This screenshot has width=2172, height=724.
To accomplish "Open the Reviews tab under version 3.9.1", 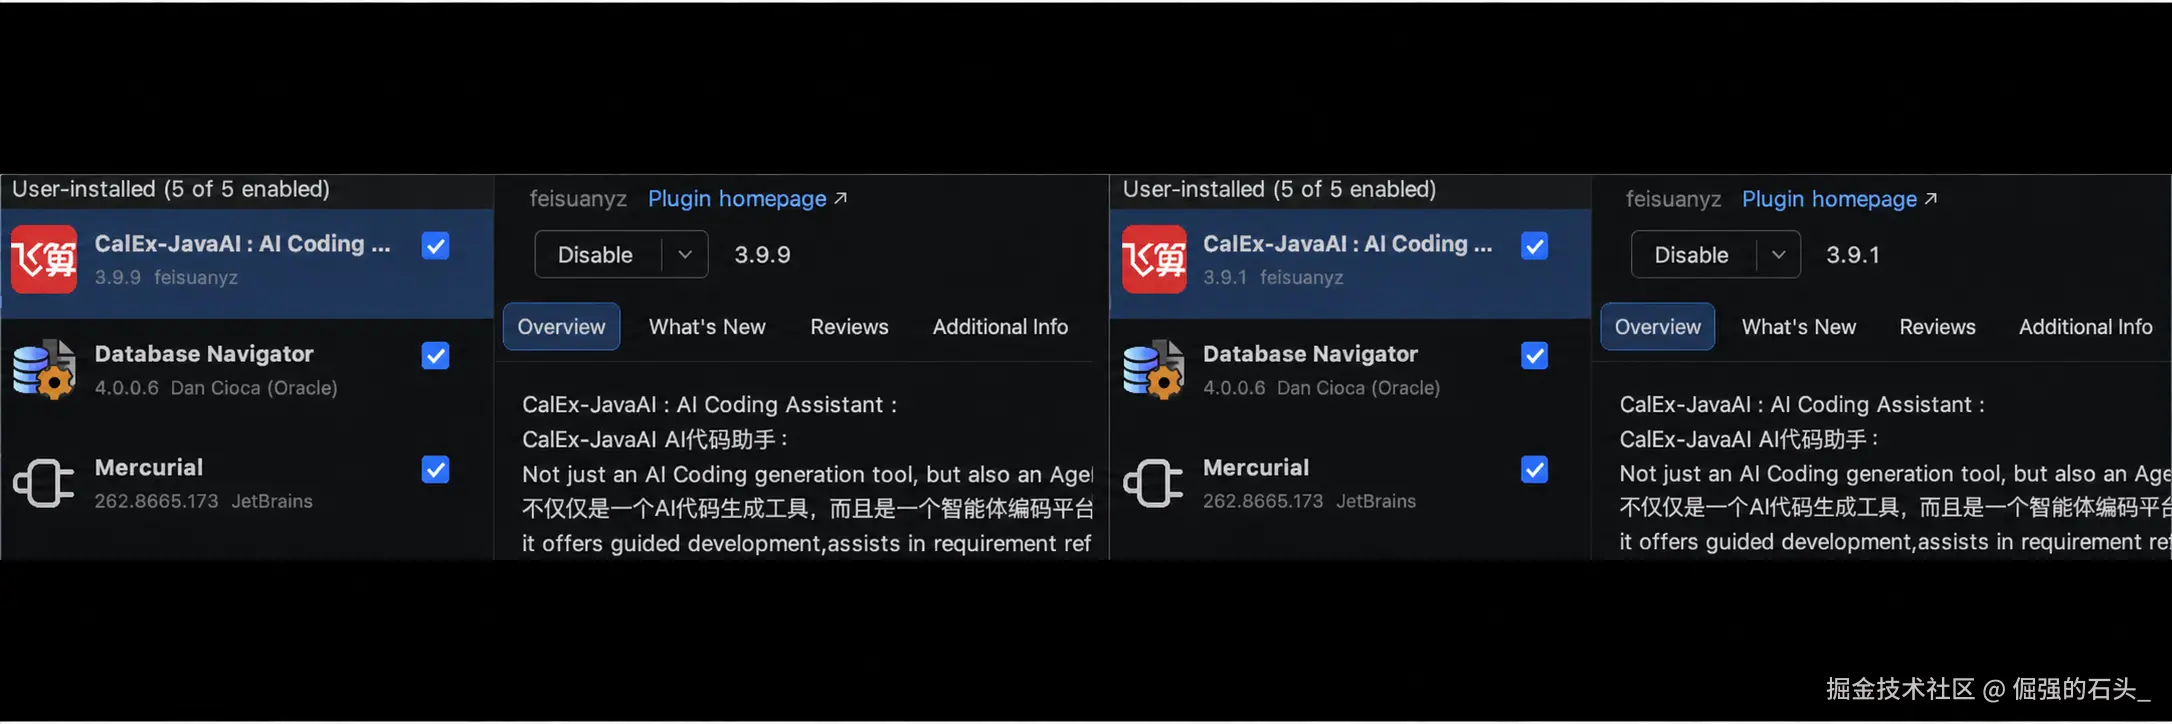I will 1937,327.
